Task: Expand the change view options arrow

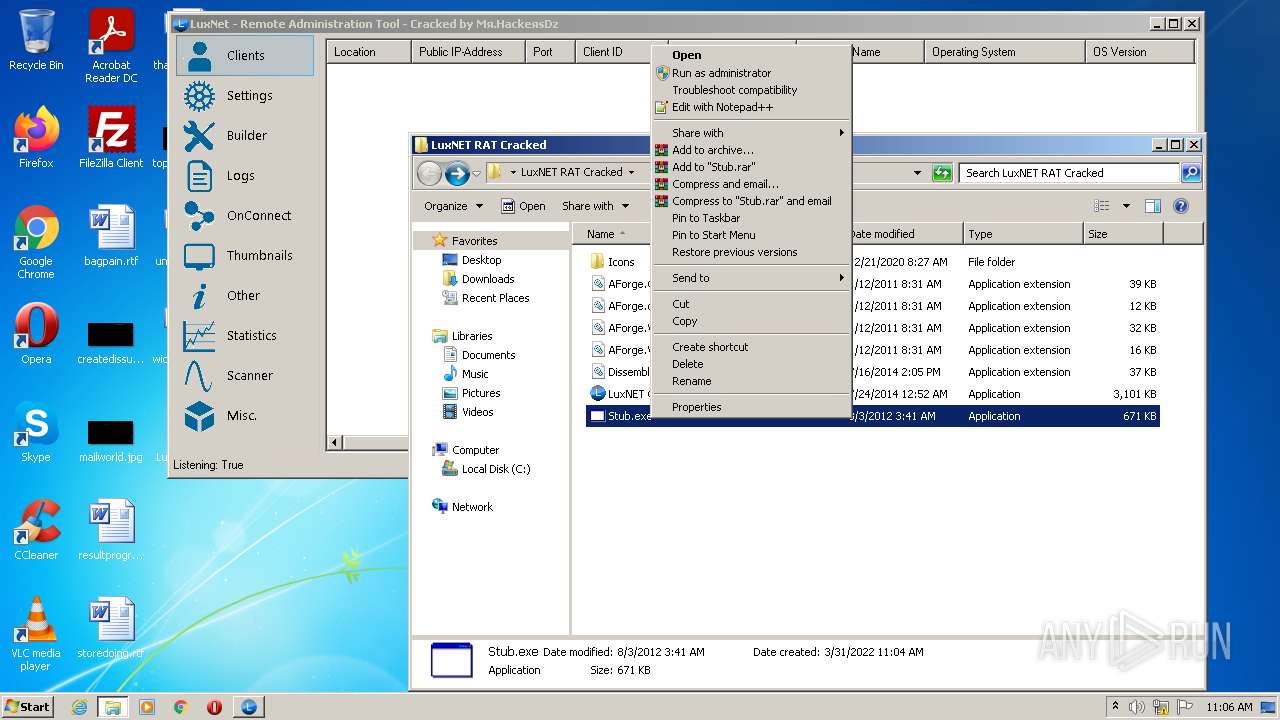Action: click(1126, 206)
